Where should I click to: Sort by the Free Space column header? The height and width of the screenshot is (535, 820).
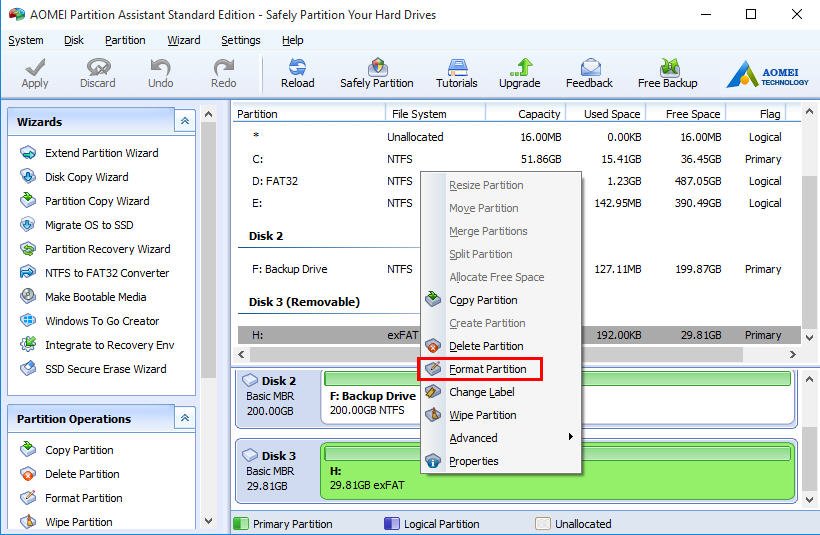pyautogui.click(x=686, y=114)
